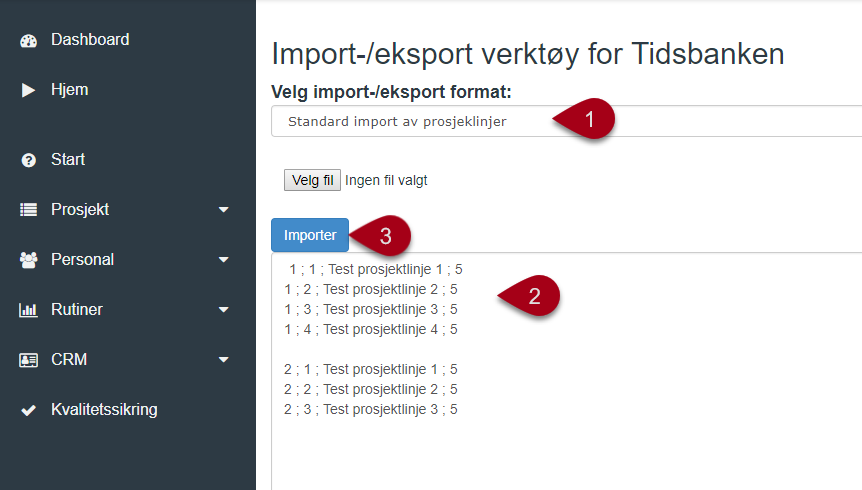Click the Rutiner bar chart icon

click(x=28, y=310)
